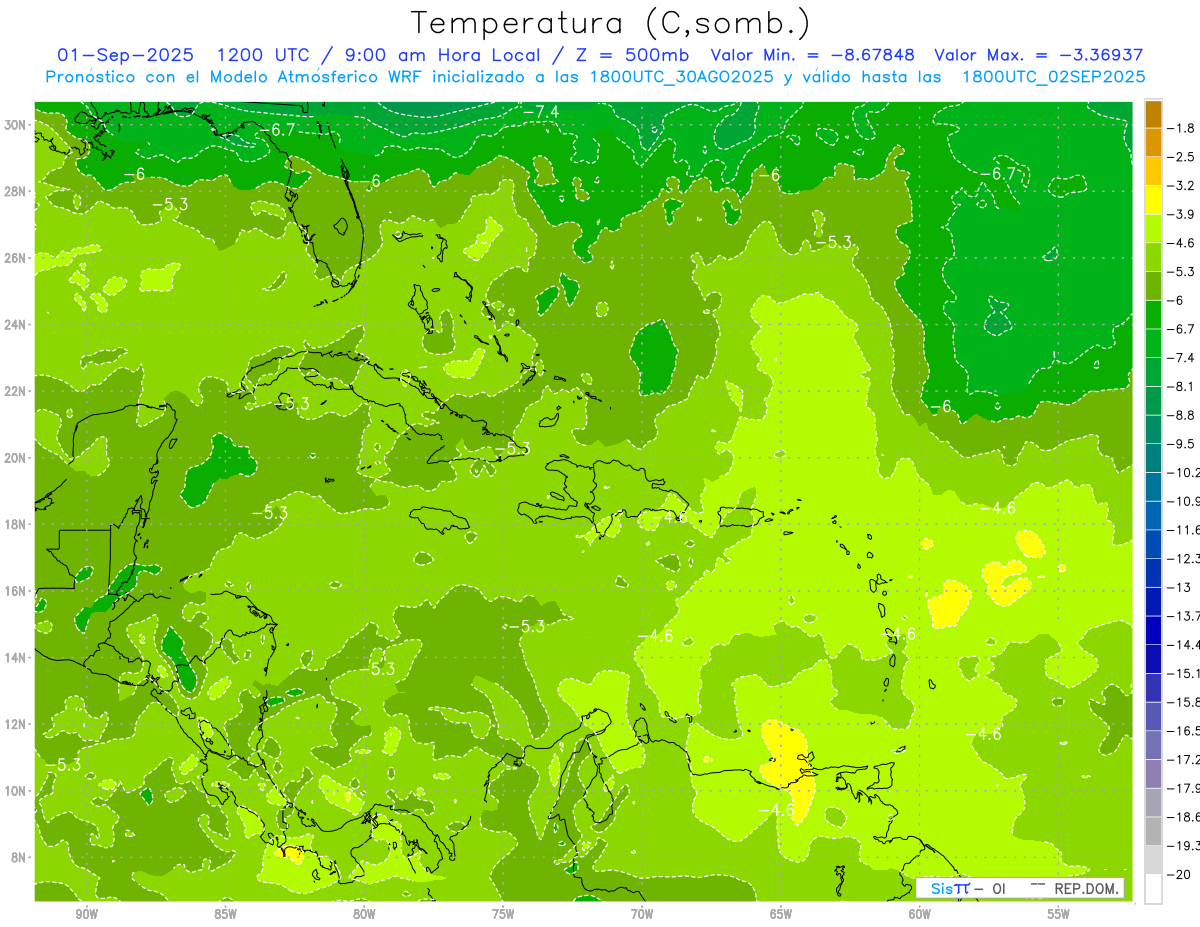The image size is (1200, 927).
Task: Click the '12N' latitude axis label
Action: click(x=17, y=724)
